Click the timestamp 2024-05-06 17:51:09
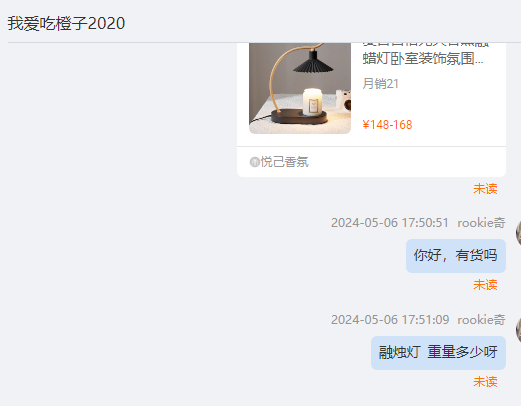This screenshot has width=521, height=406. pyautogui.click(x=390, y=320)
